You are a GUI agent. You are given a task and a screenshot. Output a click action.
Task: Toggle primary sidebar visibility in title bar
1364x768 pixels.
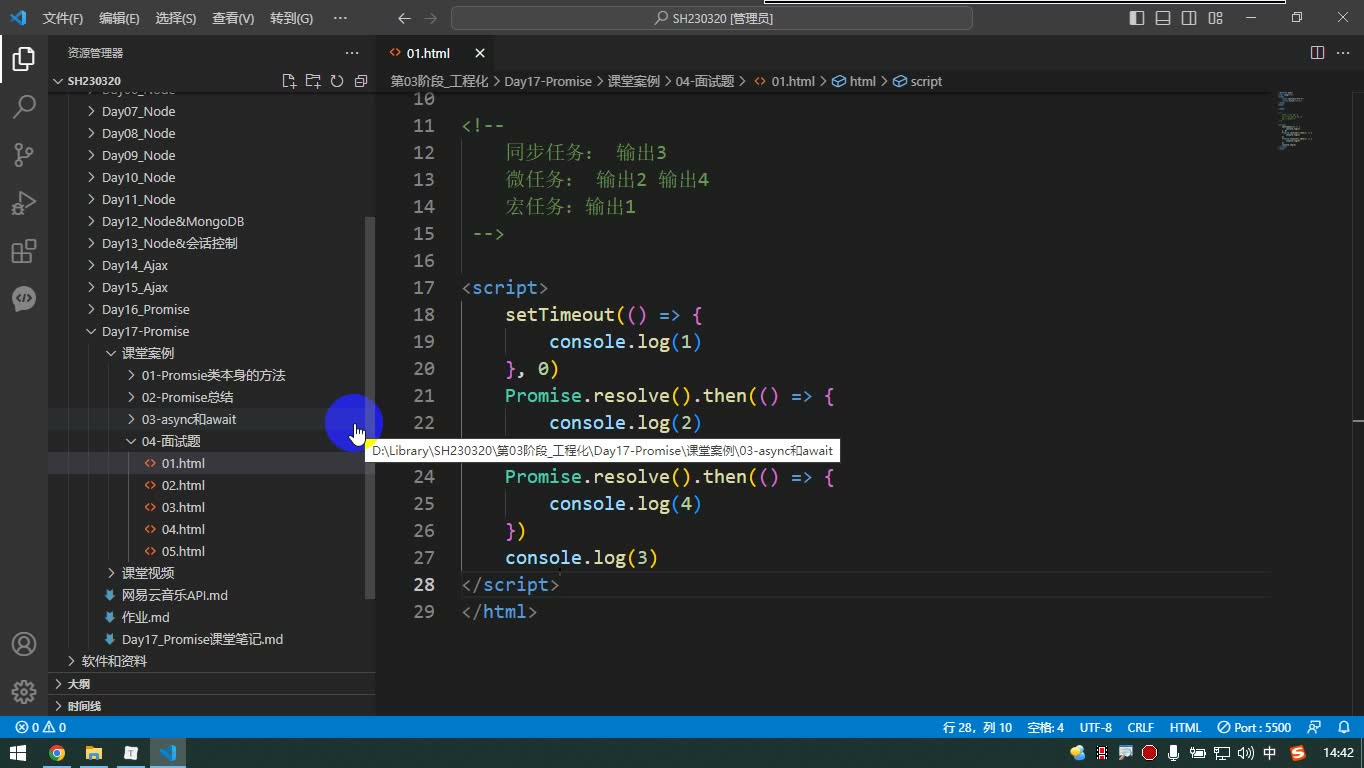(x=1137, y=18)
